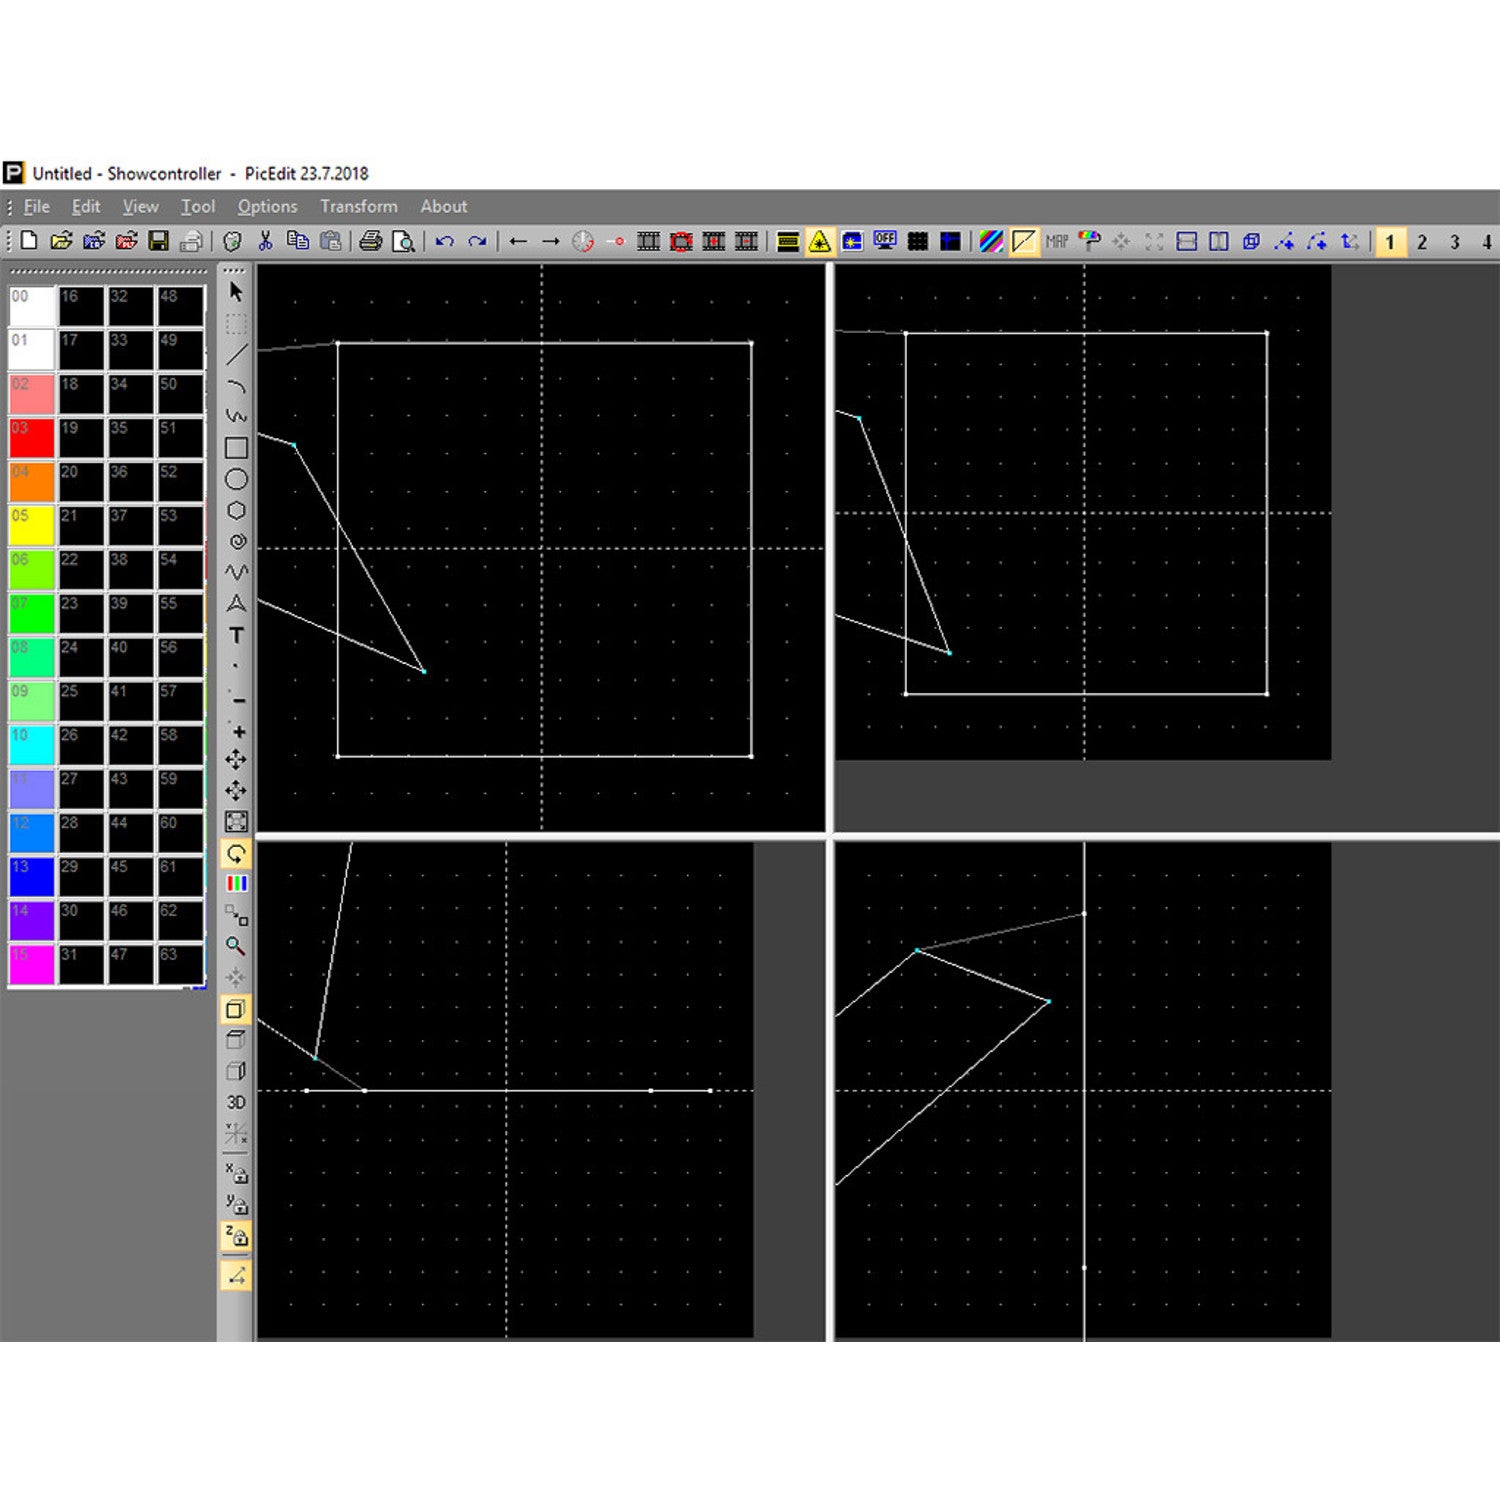
Task: Create a new file from toolbar
Action: coord(29,241)
